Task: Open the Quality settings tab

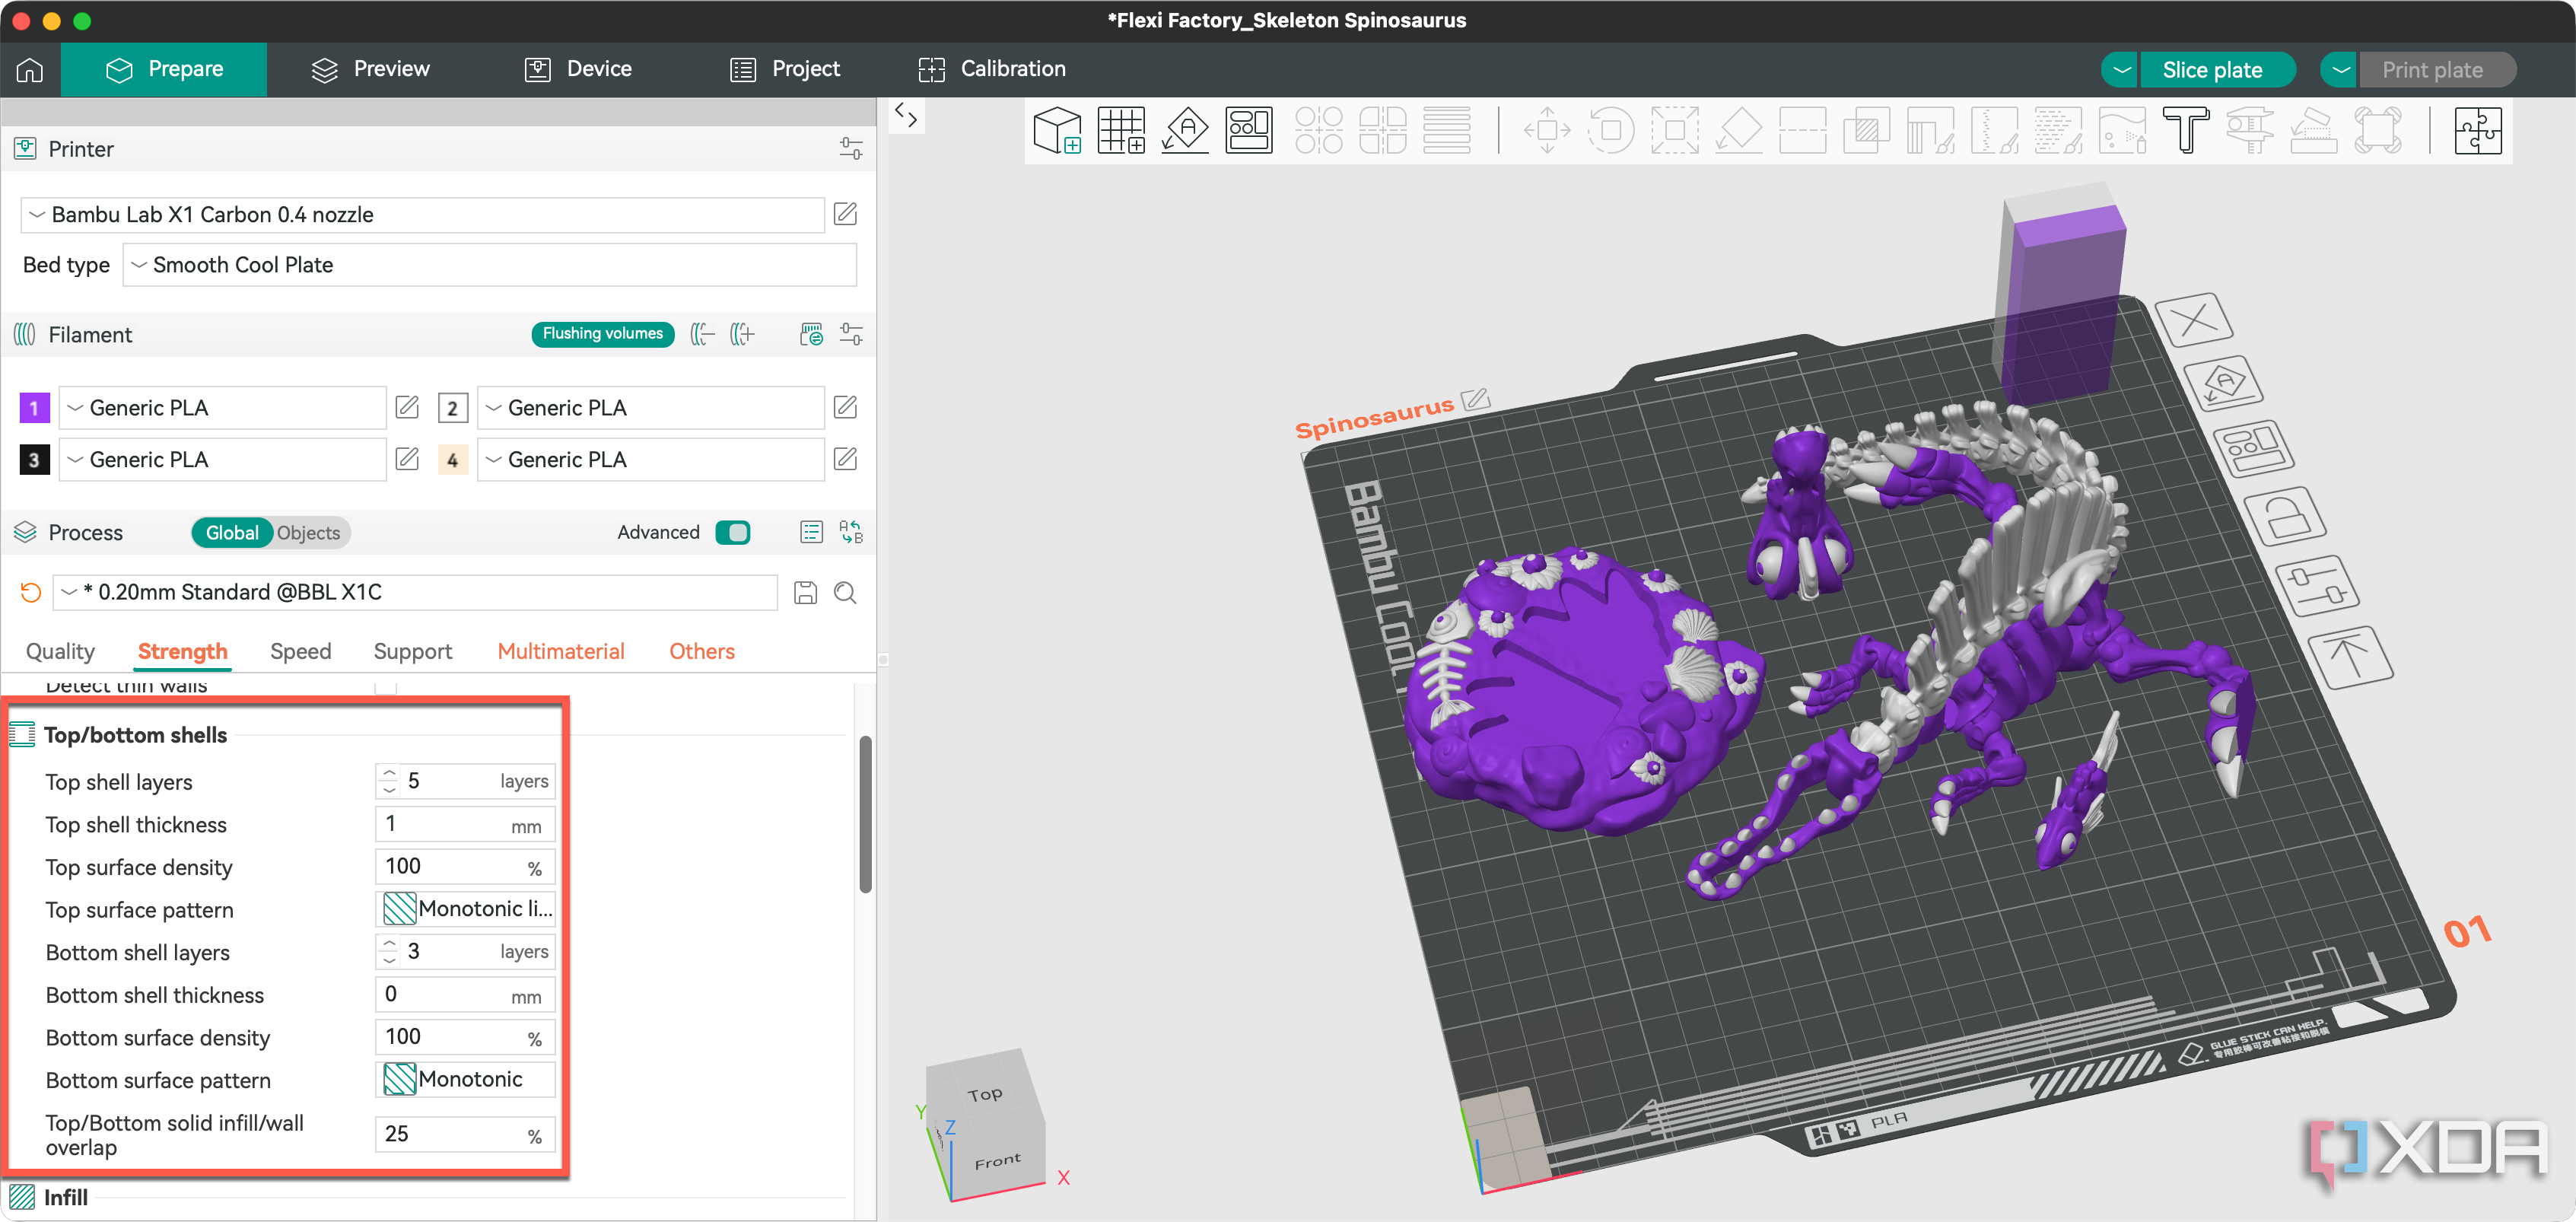Action: click(60, 651)
